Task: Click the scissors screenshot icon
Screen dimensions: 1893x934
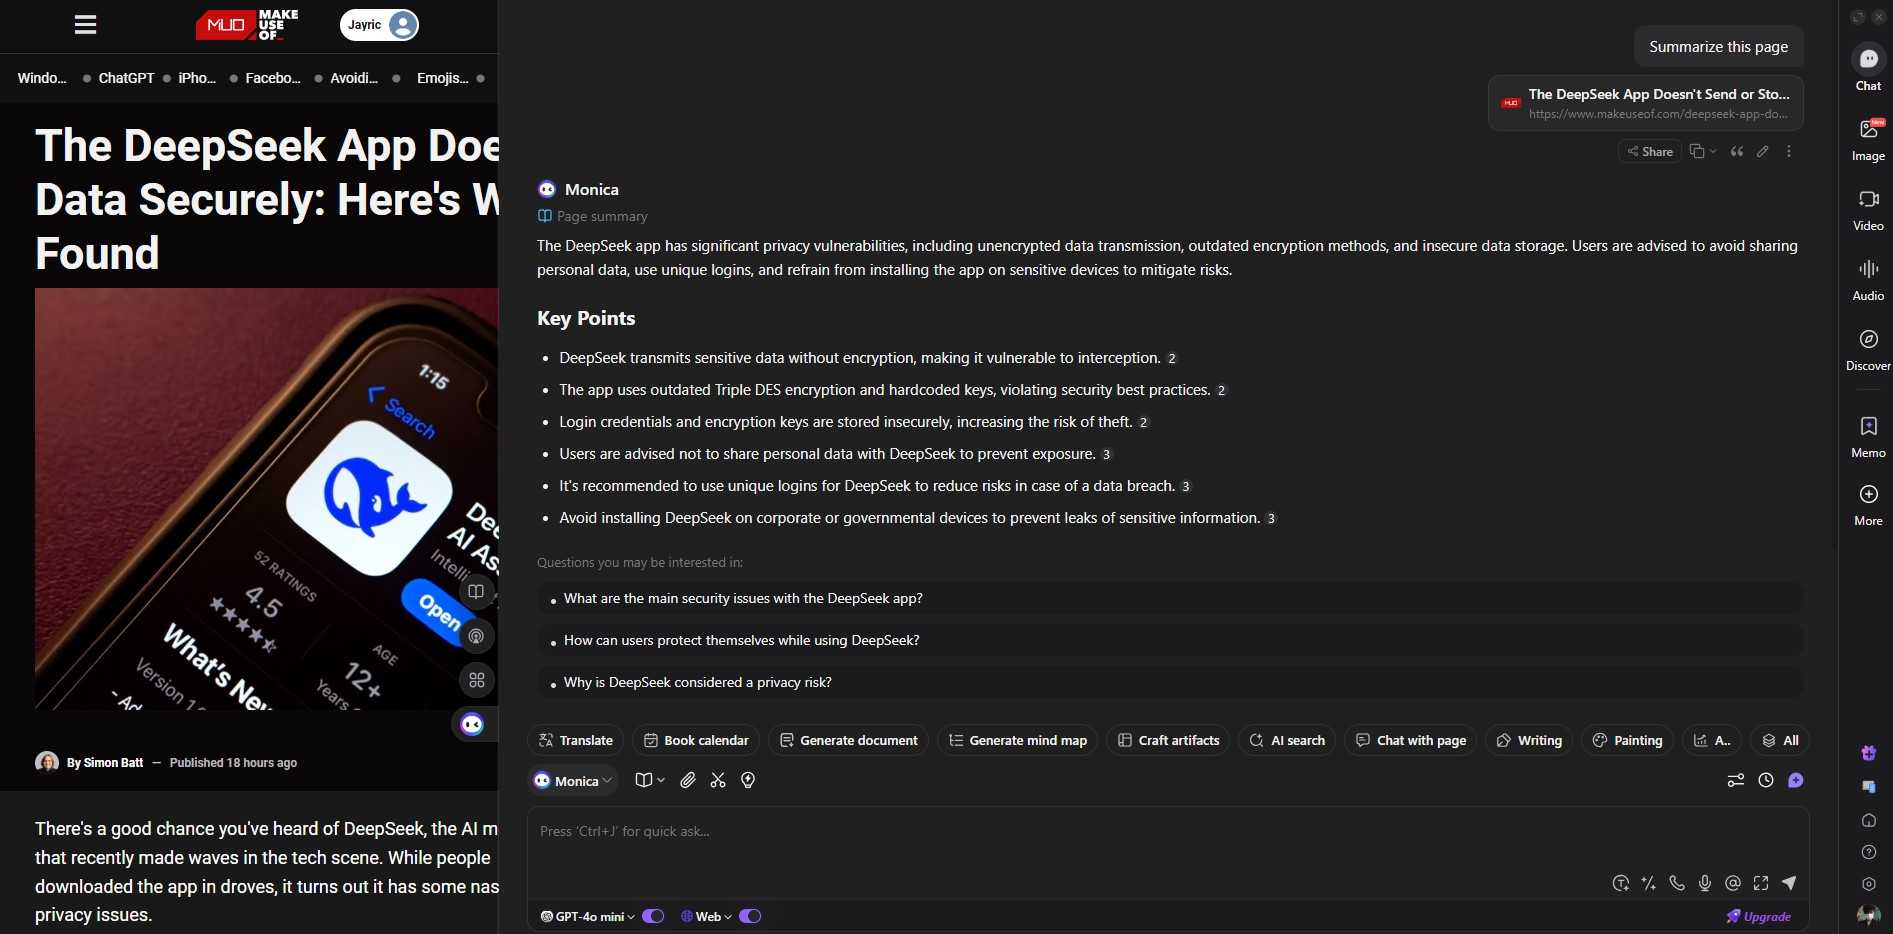Action: (718, 780)
